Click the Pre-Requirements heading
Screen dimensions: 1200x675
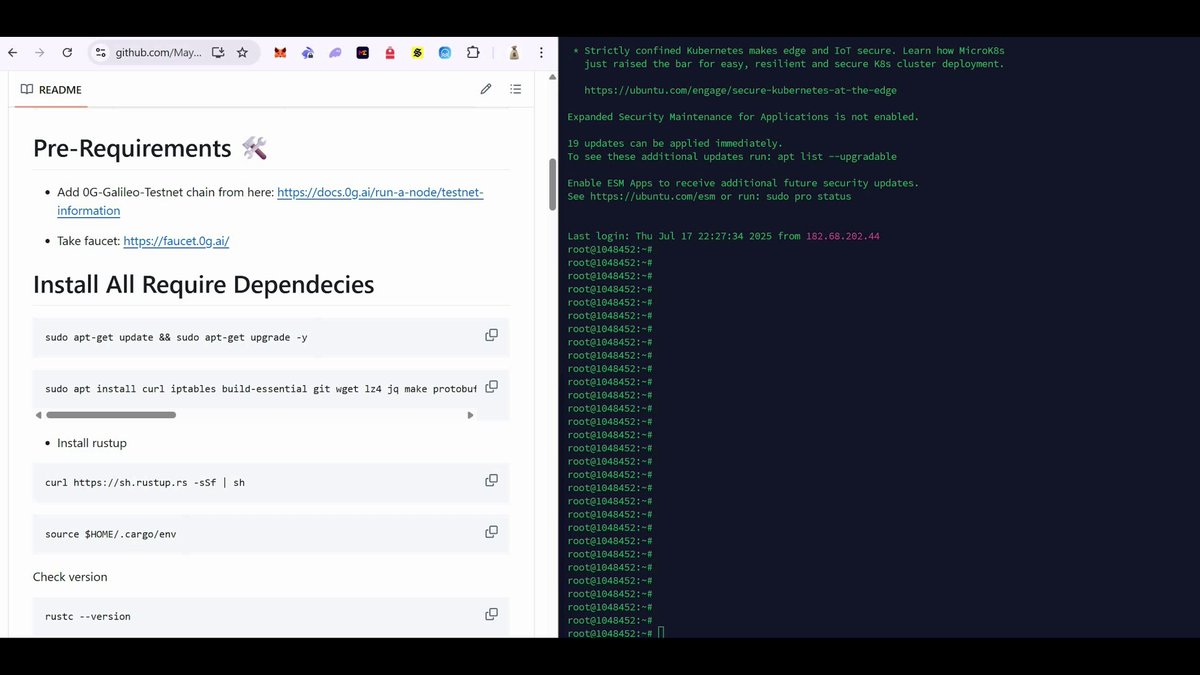(x=150, y=148)
